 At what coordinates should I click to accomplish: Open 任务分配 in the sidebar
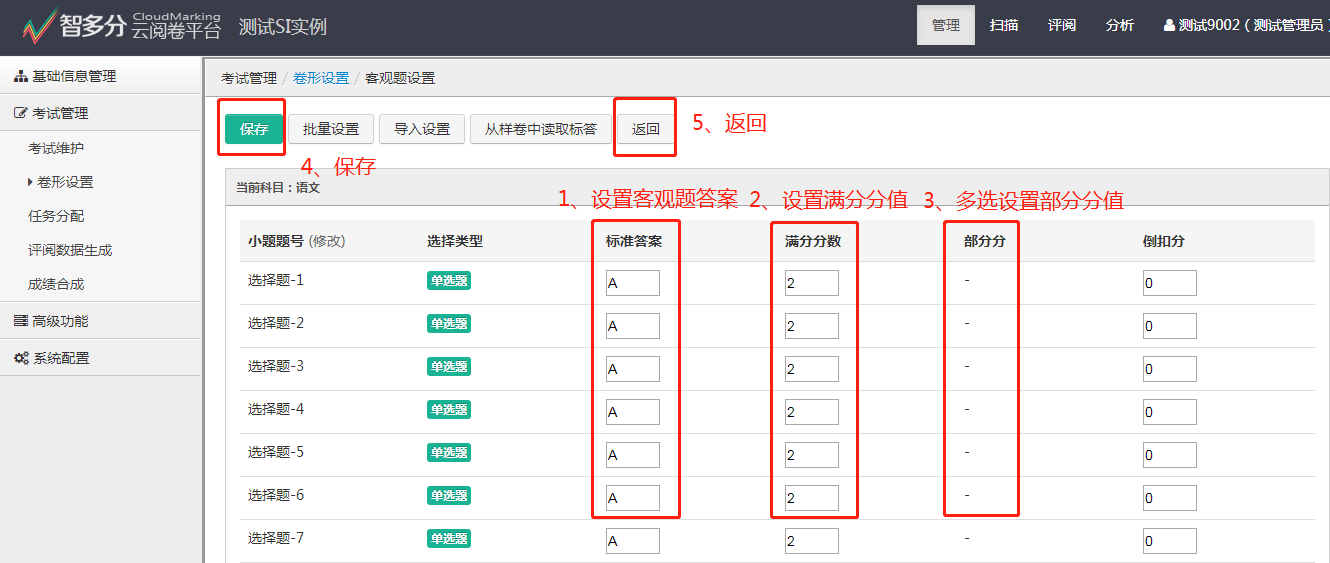pos(56,216)
